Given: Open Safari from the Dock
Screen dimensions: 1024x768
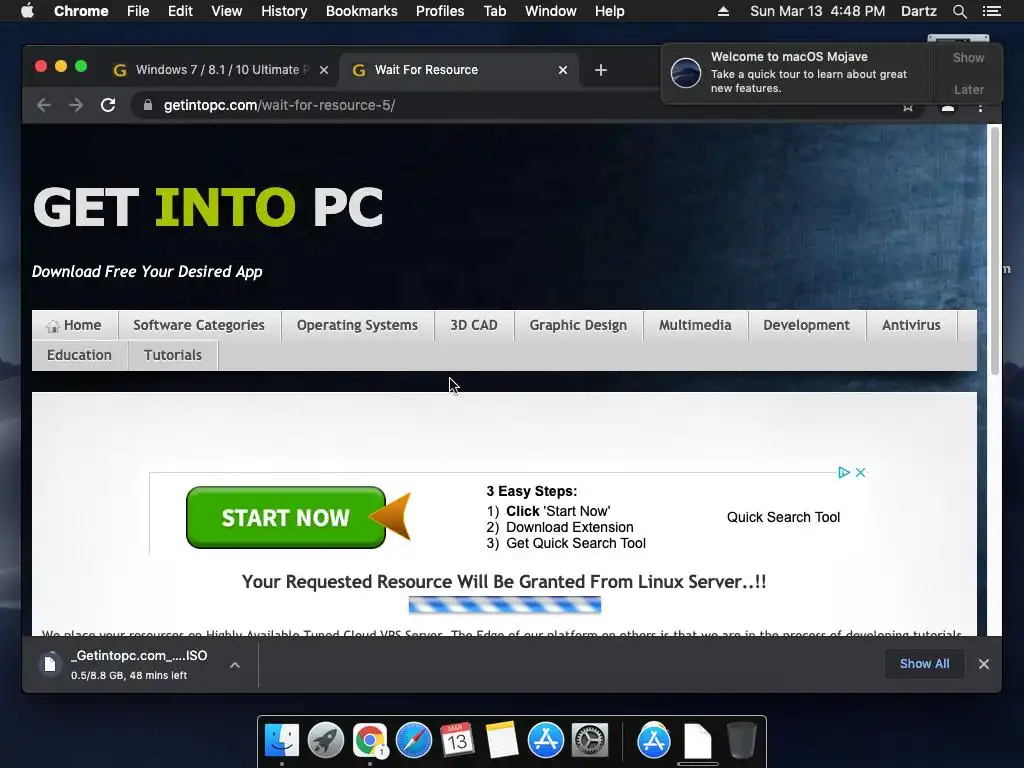Looking at the screenshot, I should coord(413,741).
